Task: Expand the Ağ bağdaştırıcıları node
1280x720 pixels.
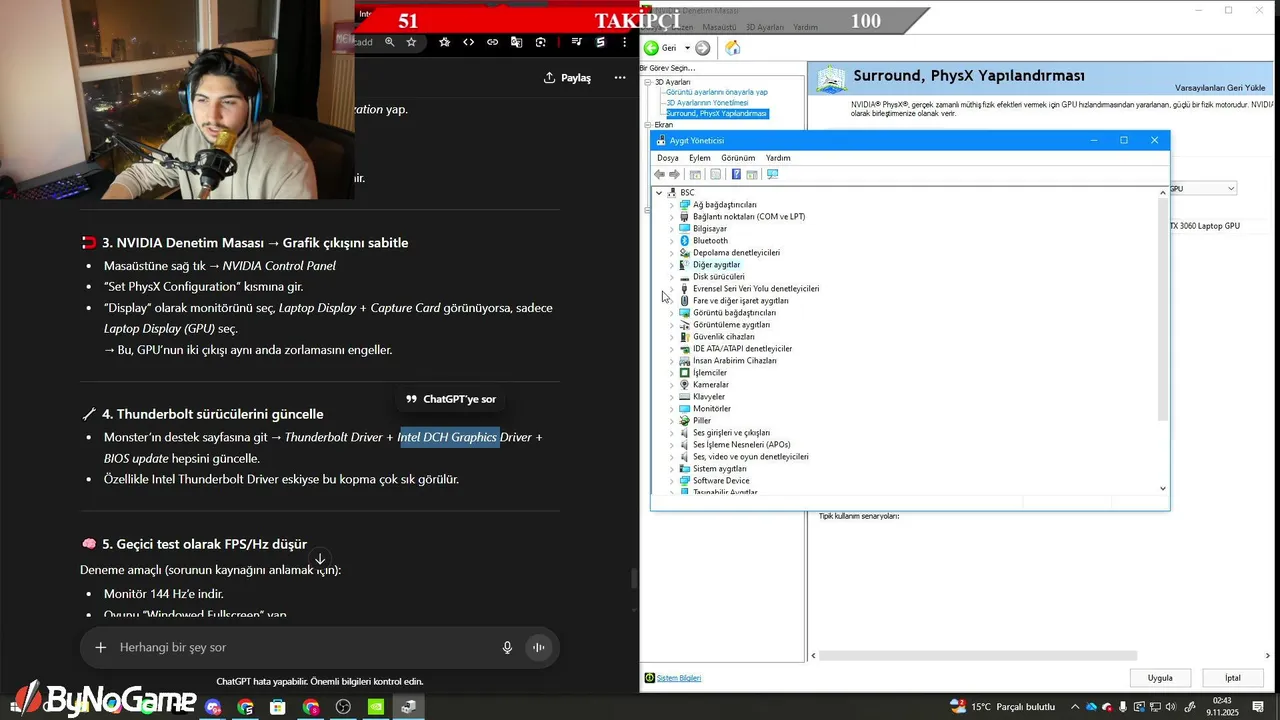Action: (x=672, y=205)
